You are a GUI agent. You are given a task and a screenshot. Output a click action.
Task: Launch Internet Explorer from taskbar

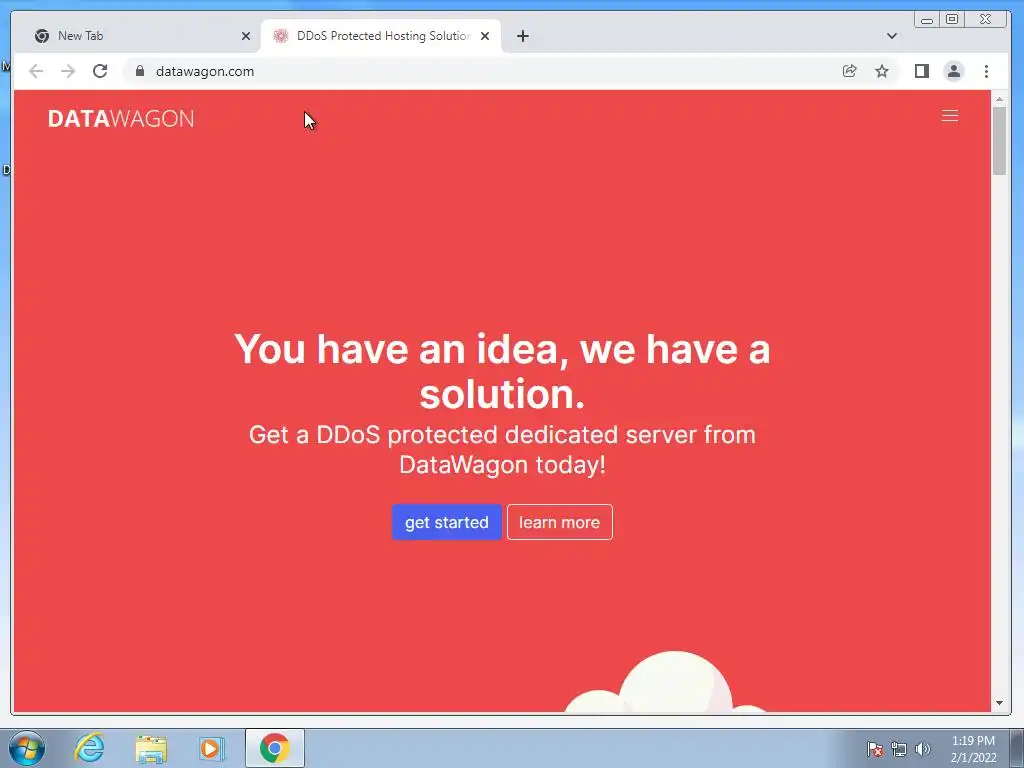coord(89,748)
